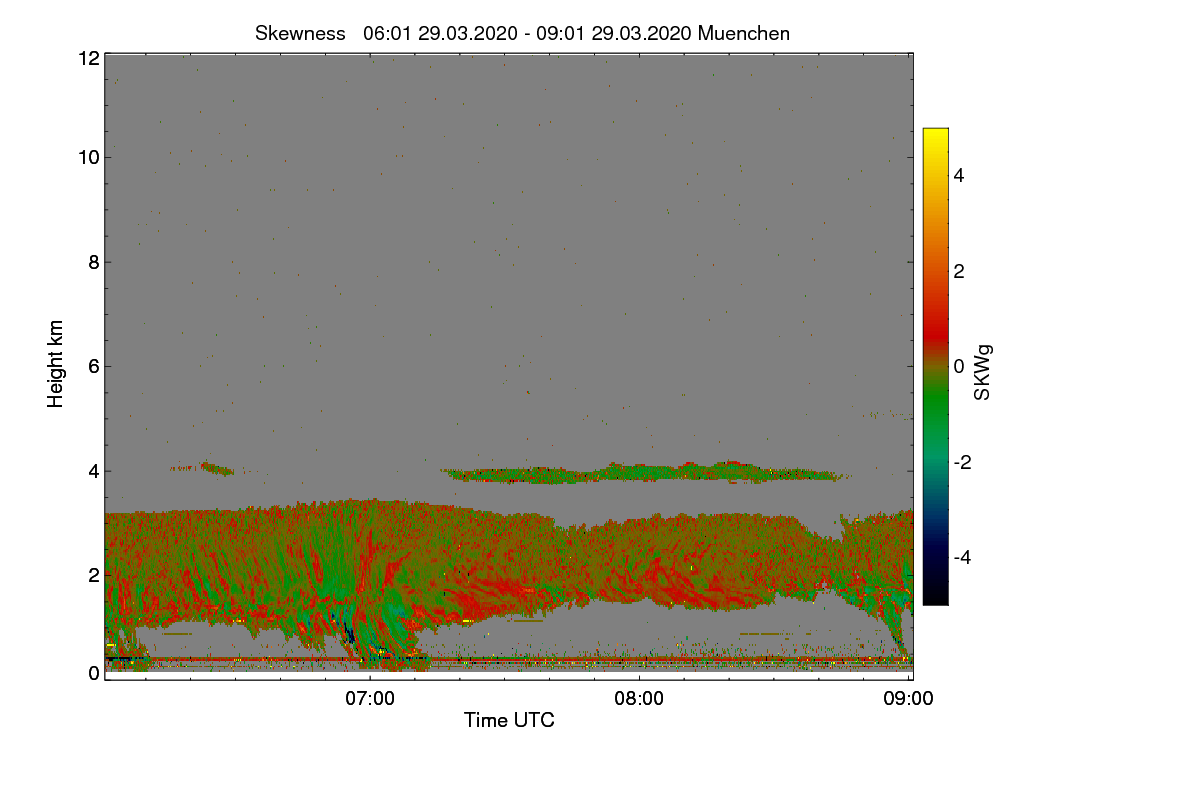Screen dimensions: 1200x800
Task: Click the height tick label 10
Action: pos(88,157)
